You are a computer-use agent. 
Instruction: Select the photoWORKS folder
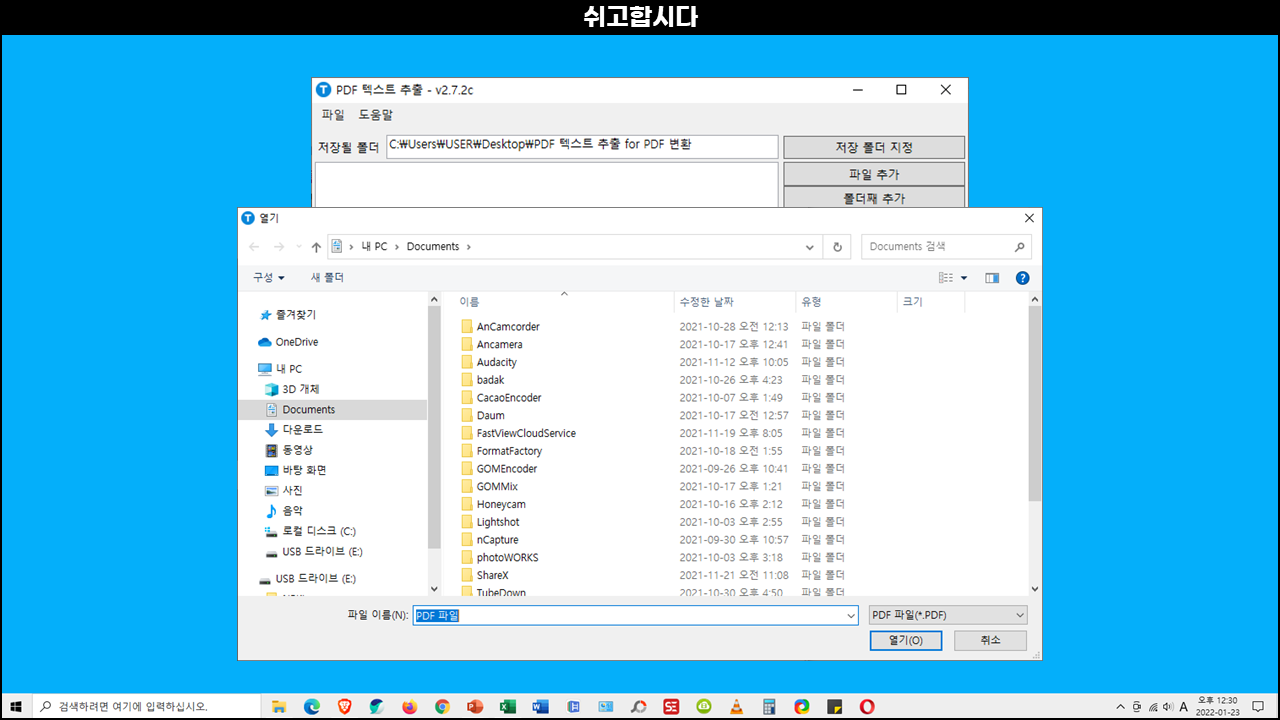tap(507, 557)
